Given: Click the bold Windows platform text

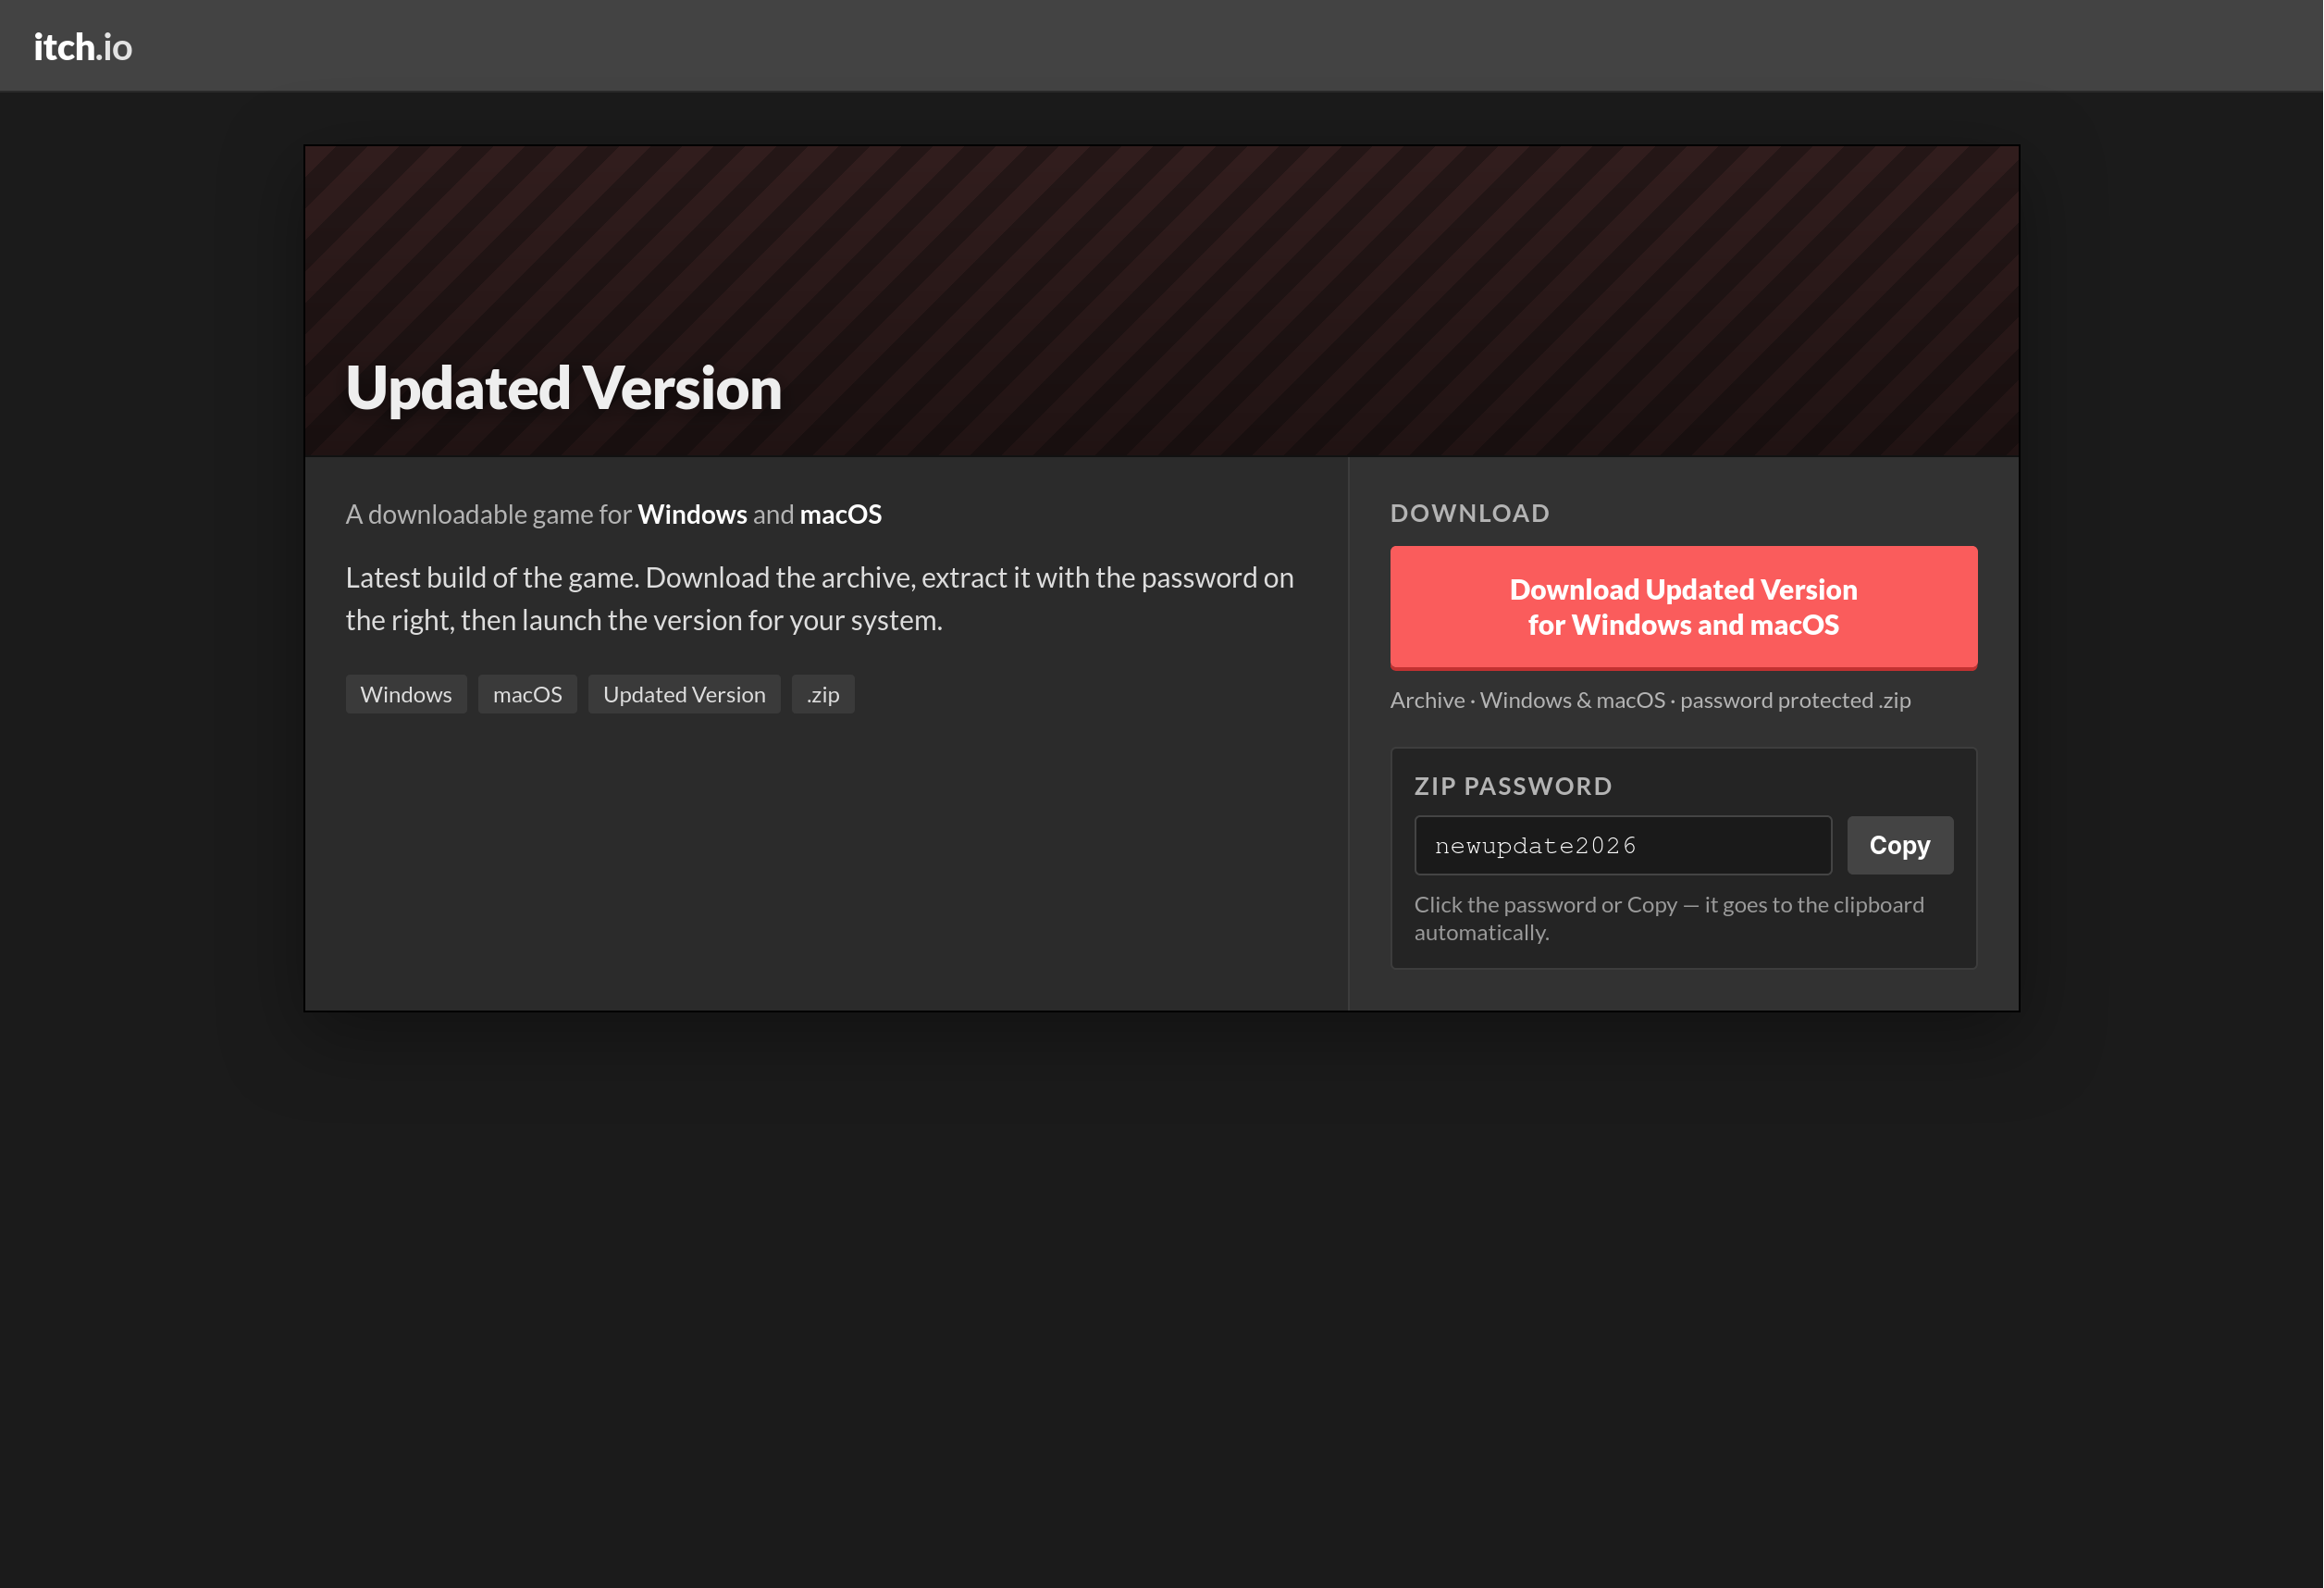Looking at the screenshot, I should click(692, 514).
